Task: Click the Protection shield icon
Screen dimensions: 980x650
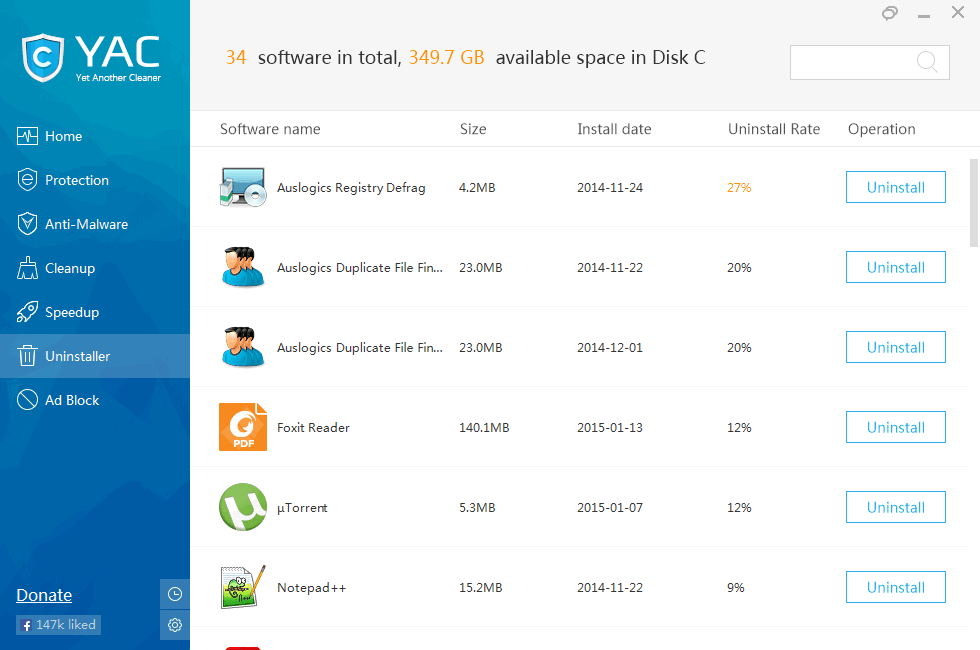Action: 27,180
